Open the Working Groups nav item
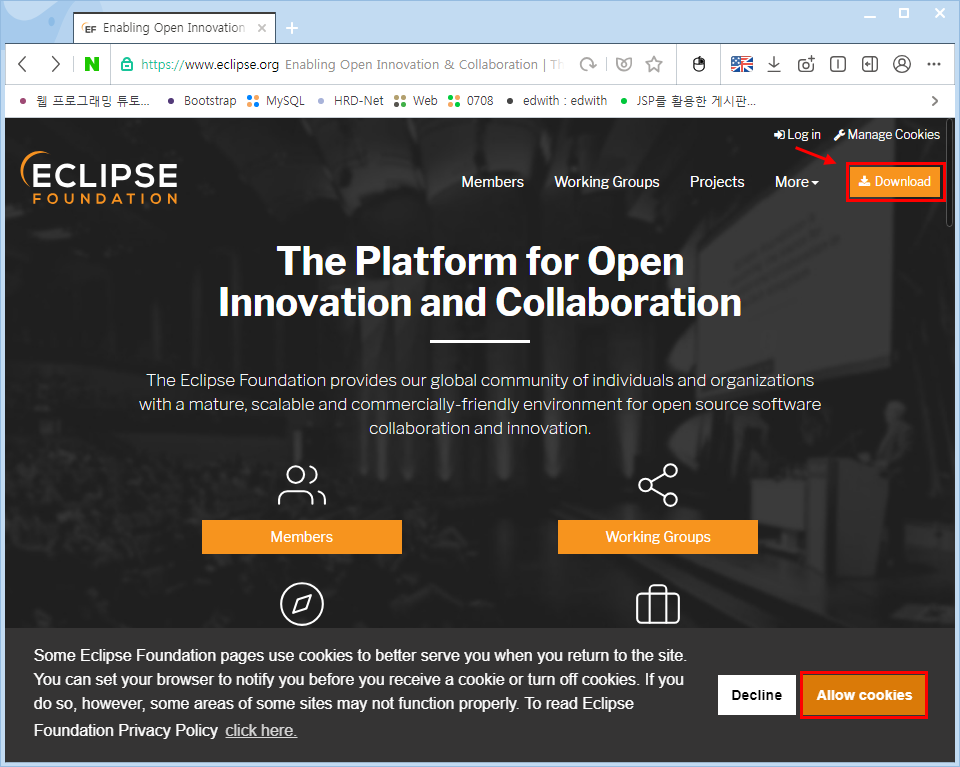960x767 pixels. pos(607,182)
